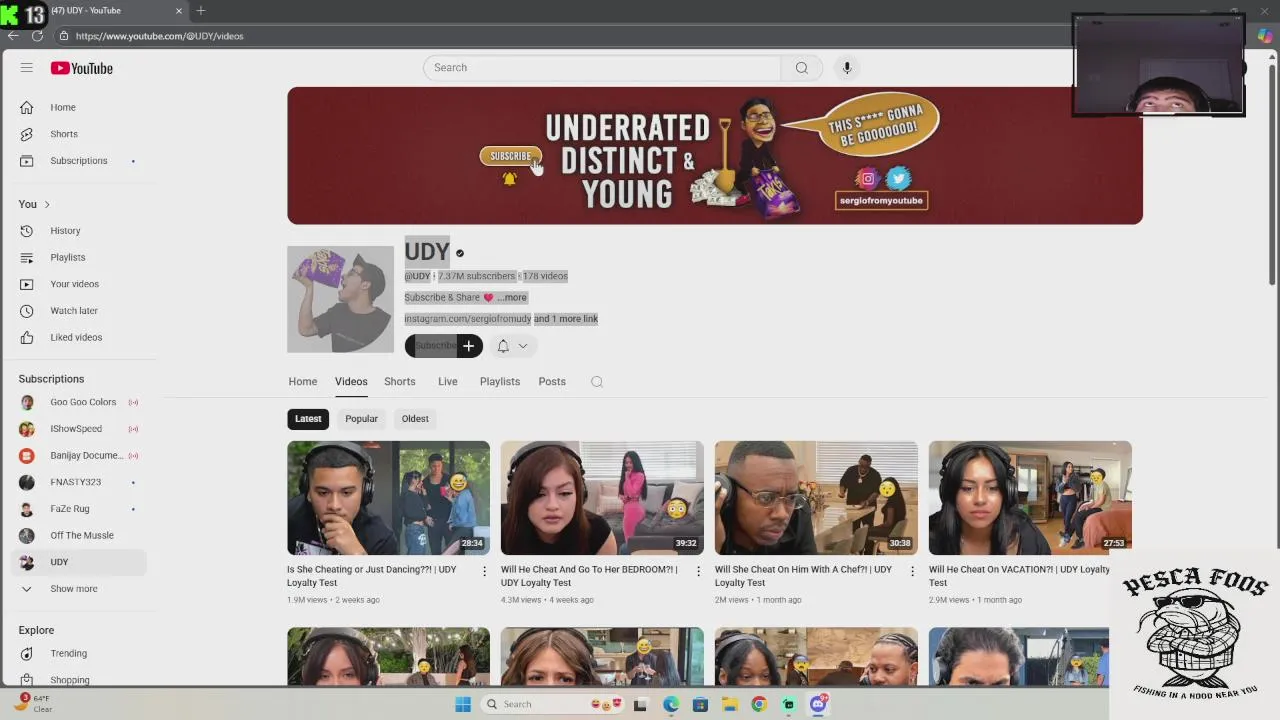1280x720 pixels.
Task: Open Discord from taskbar
Action: point(818,704)
